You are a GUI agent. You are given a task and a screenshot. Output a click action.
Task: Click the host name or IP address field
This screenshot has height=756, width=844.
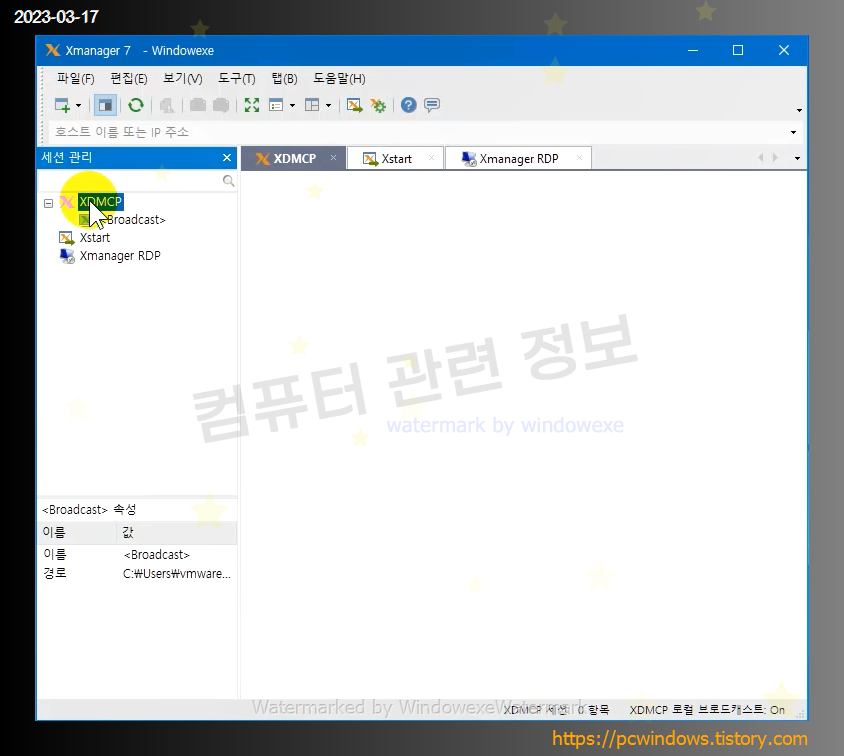[417, 132]
